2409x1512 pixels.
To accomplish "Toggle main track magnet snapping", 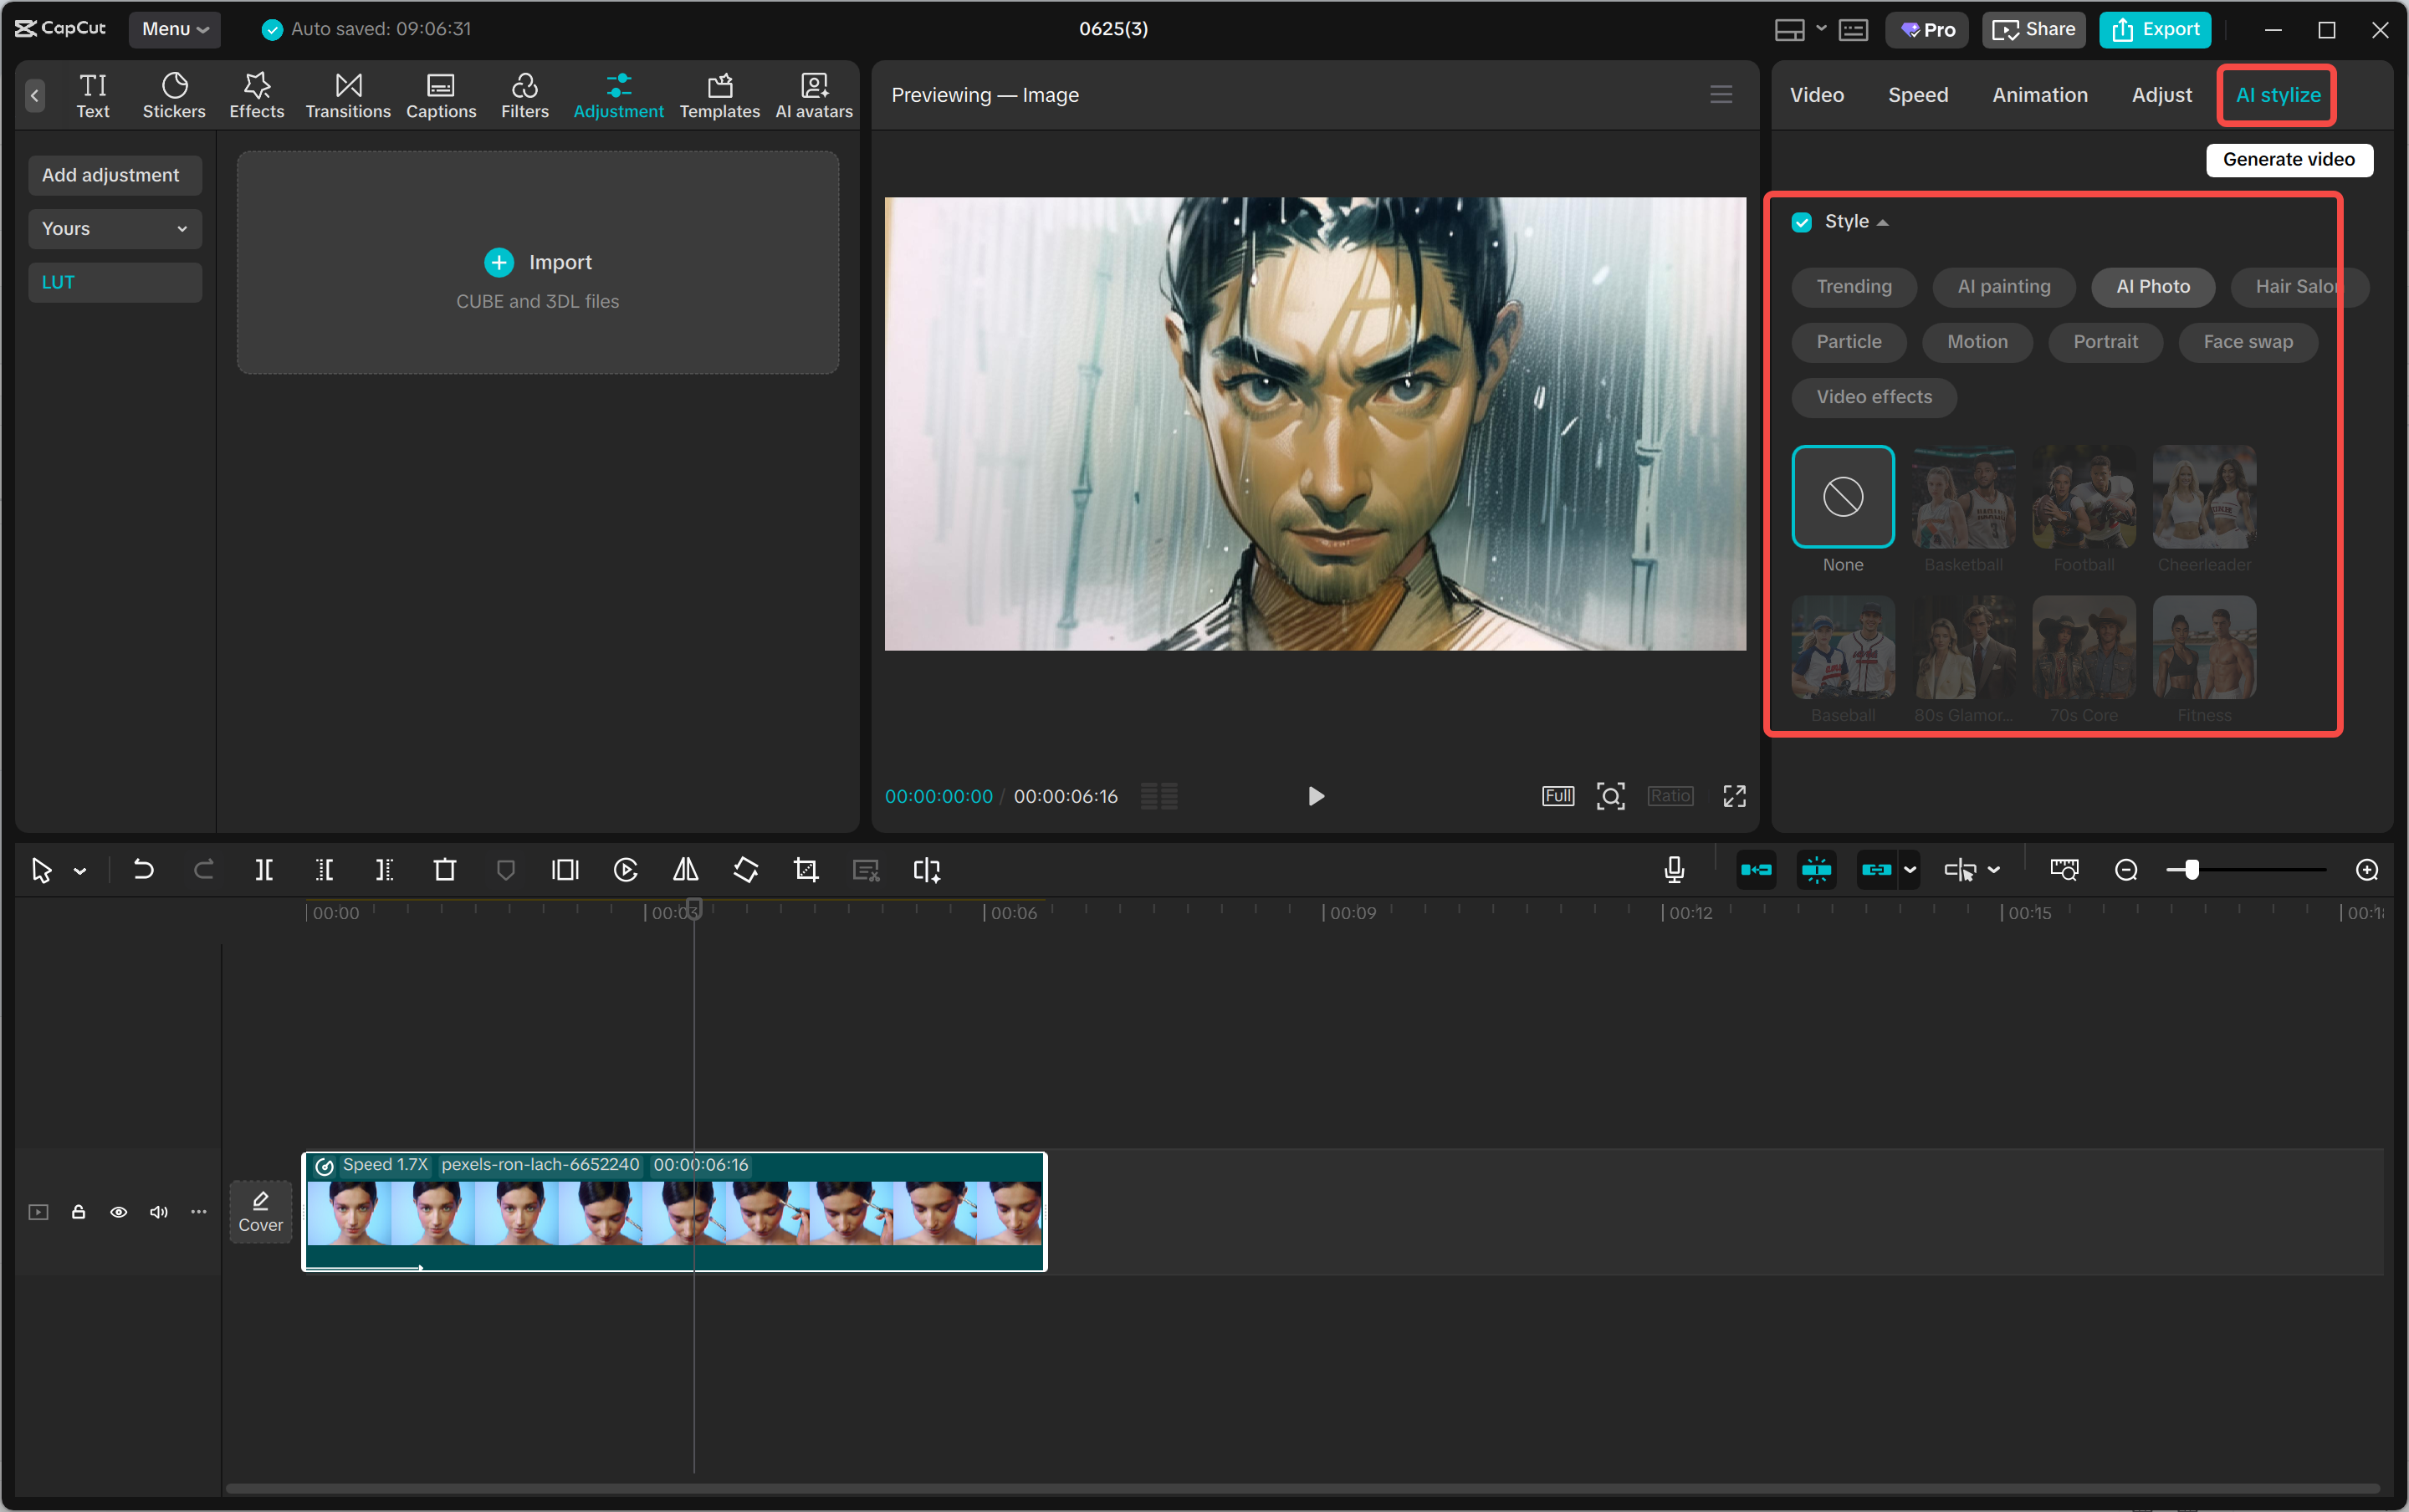I will tap(1756, 870).
